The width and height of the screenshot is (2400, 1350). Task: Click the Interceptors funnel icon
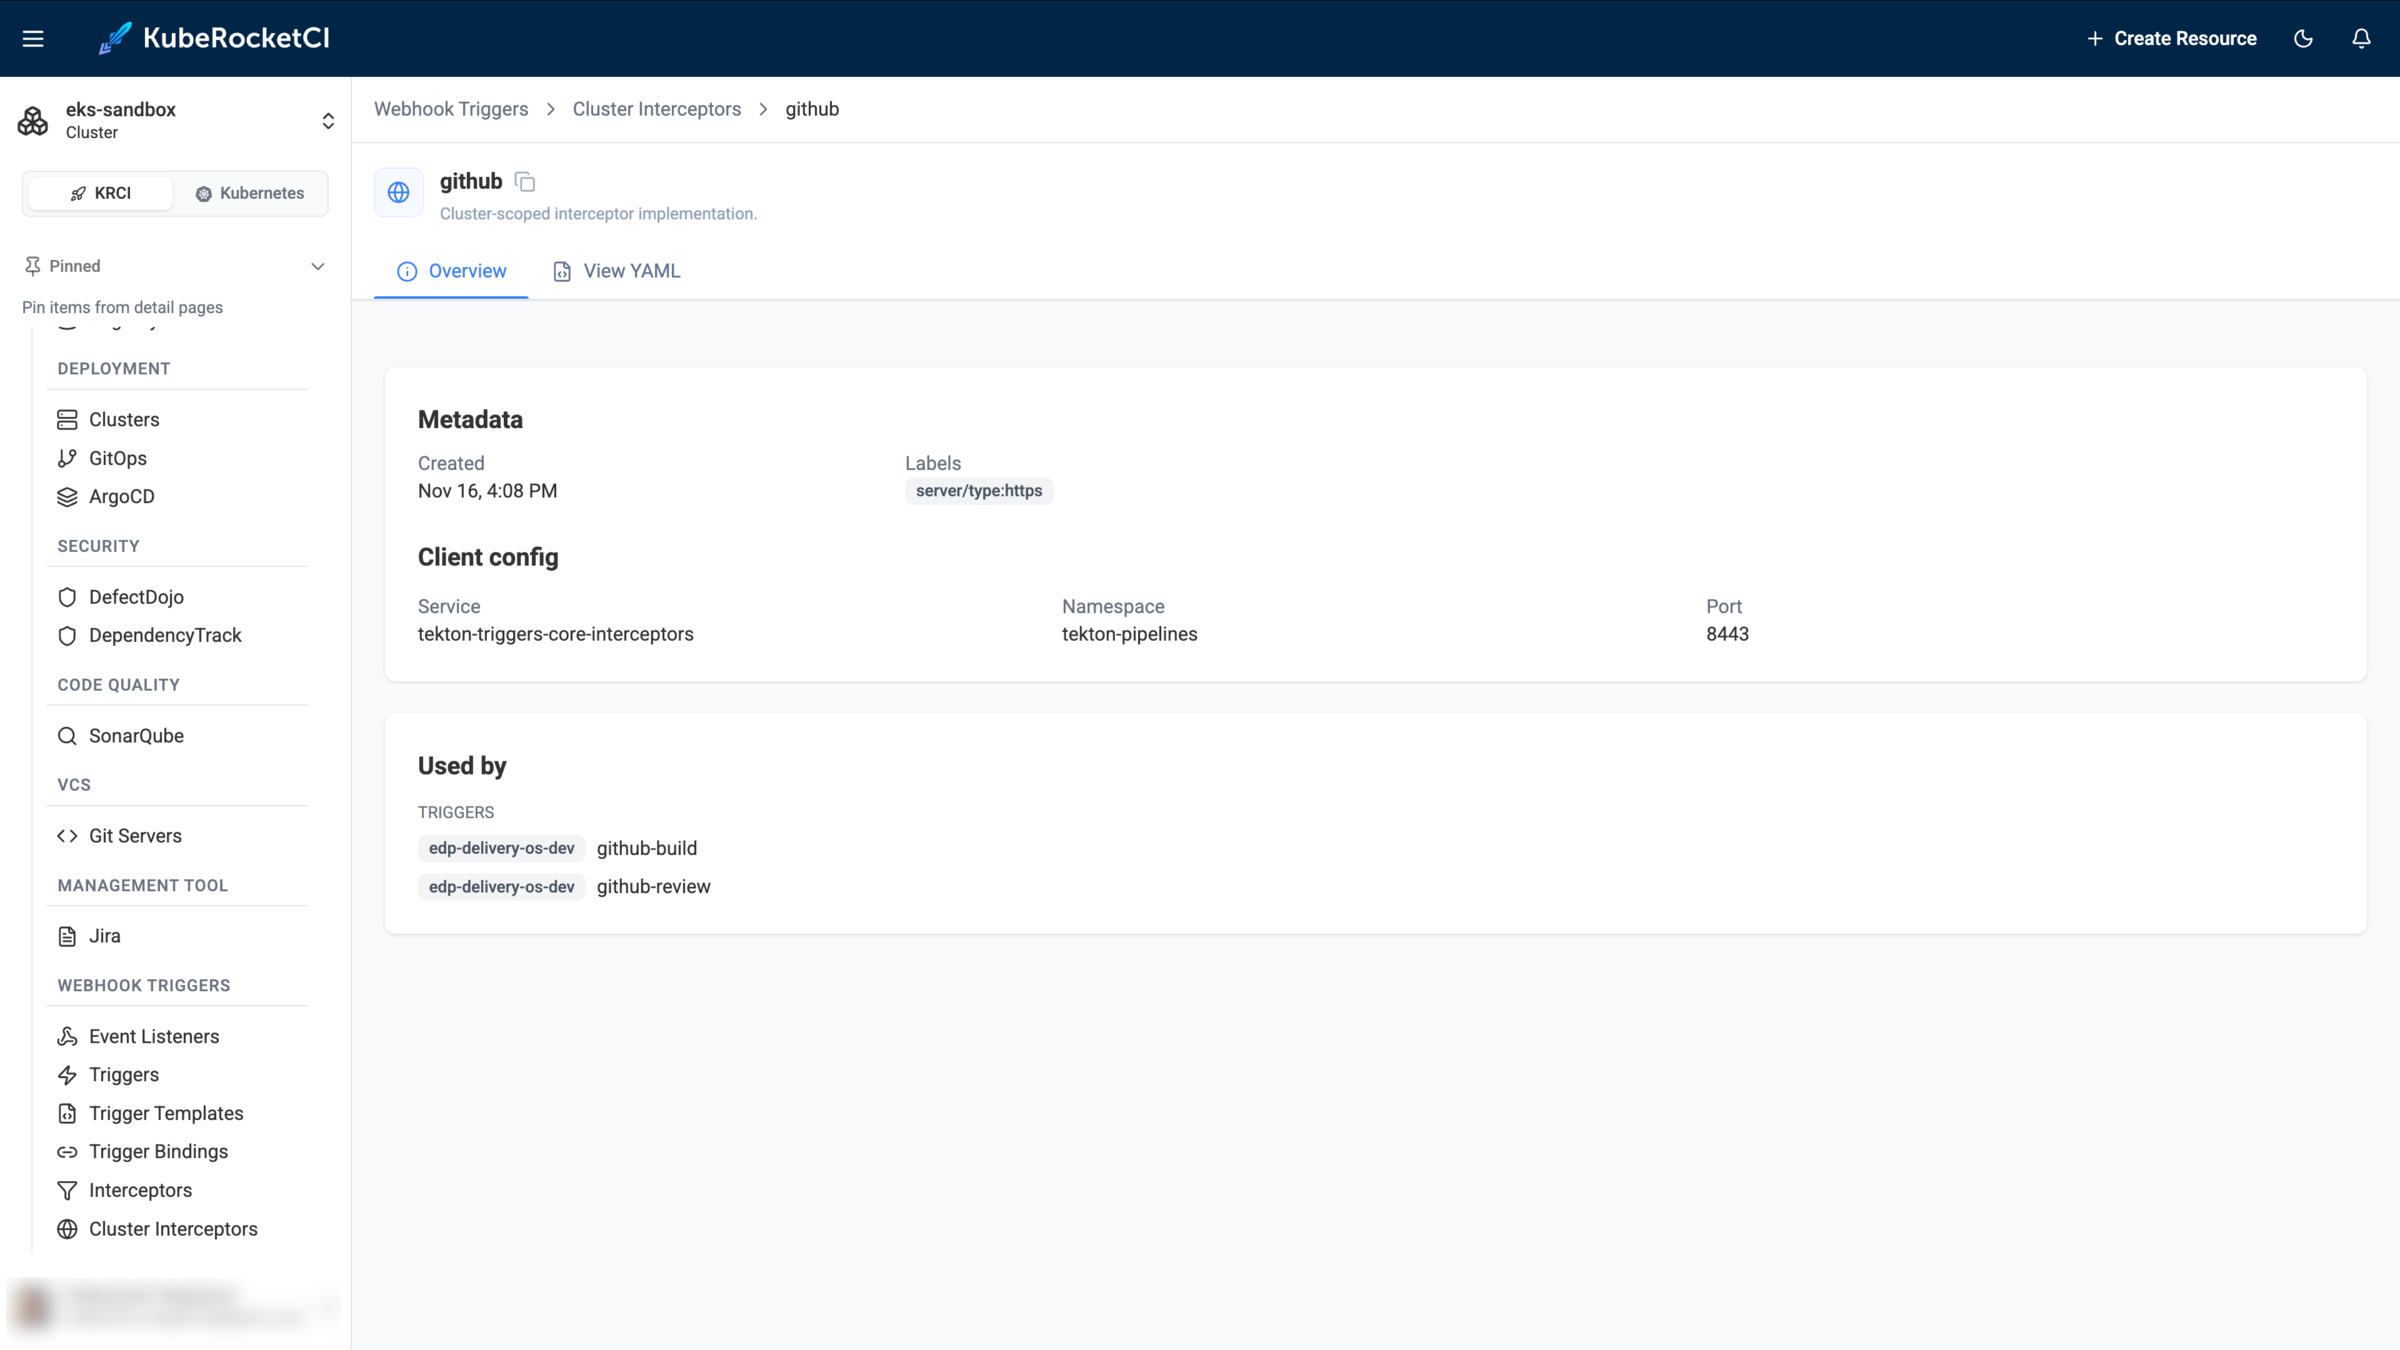(x=67, y=1190)
